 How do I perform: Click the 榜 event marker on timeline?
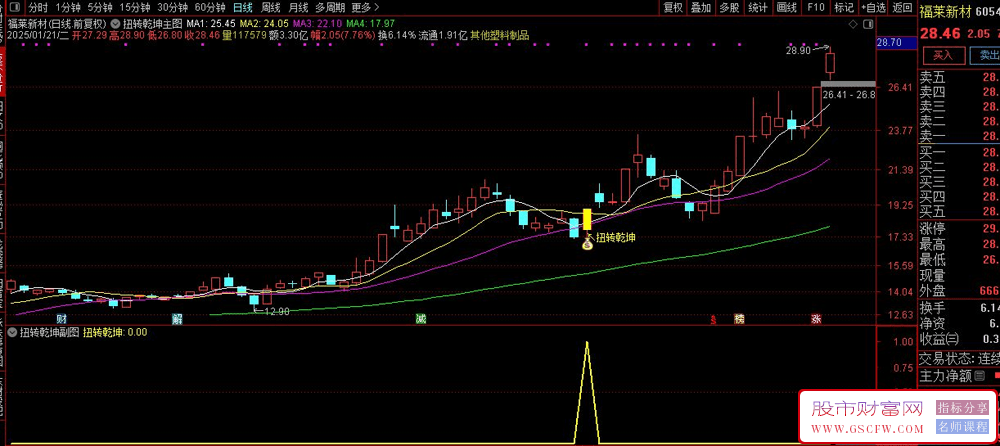point(739,318)
